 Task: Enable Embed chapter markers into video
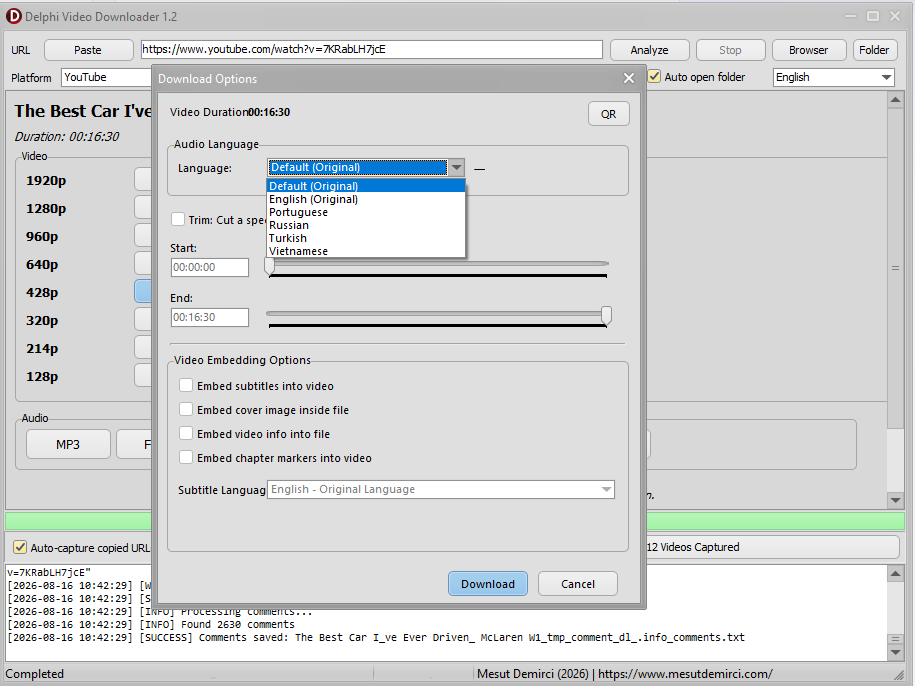pyautogui.click(x=186, y=457)
